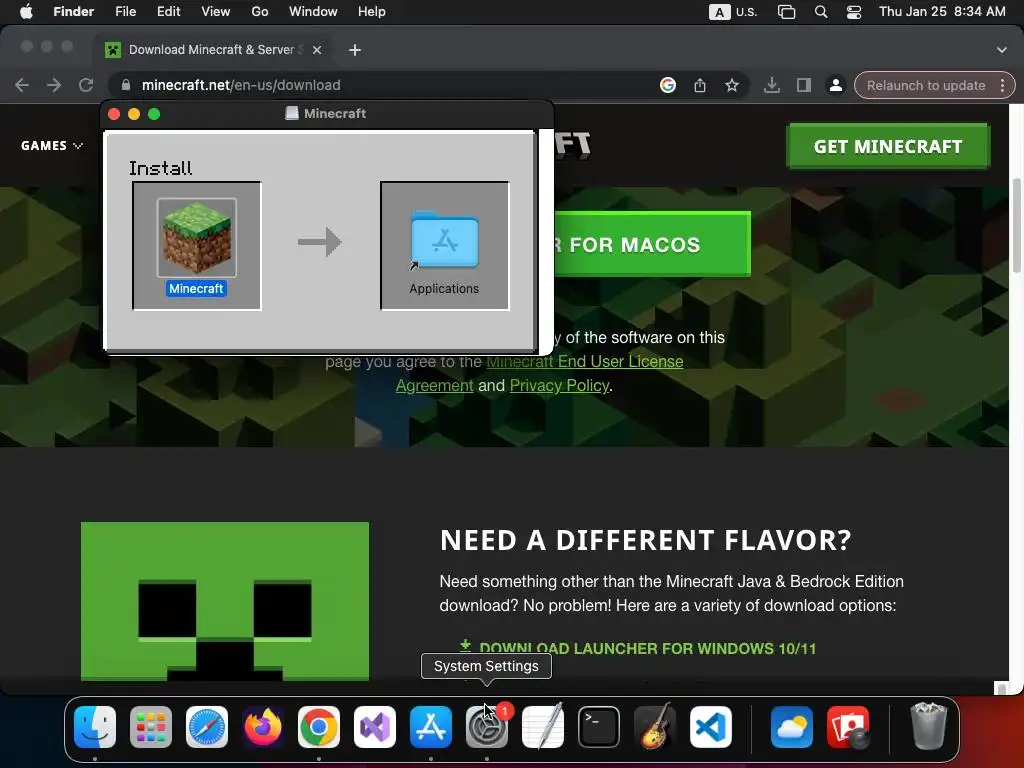Launch Terminal from the dock
Viewport: 1024px width, 768px height.
(599, 727)
